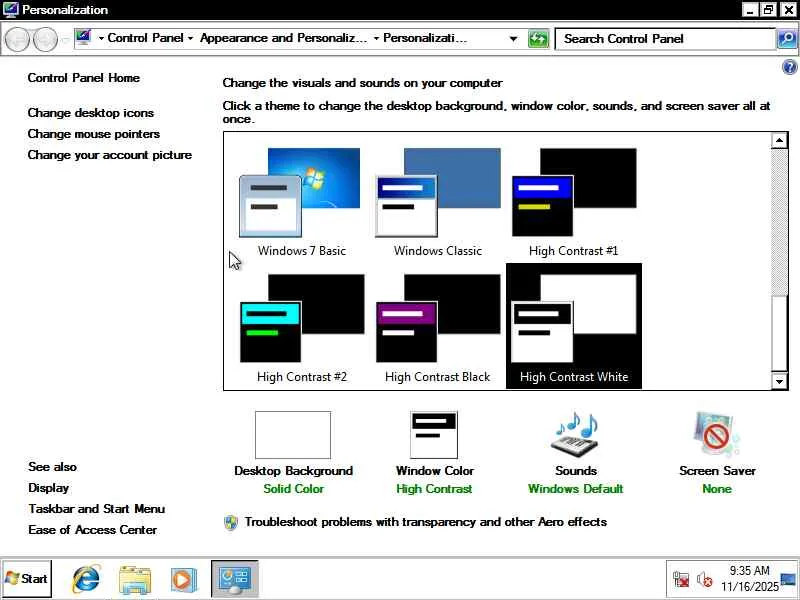
Task: Go to Control Panel Home
Action: point(84,78)
